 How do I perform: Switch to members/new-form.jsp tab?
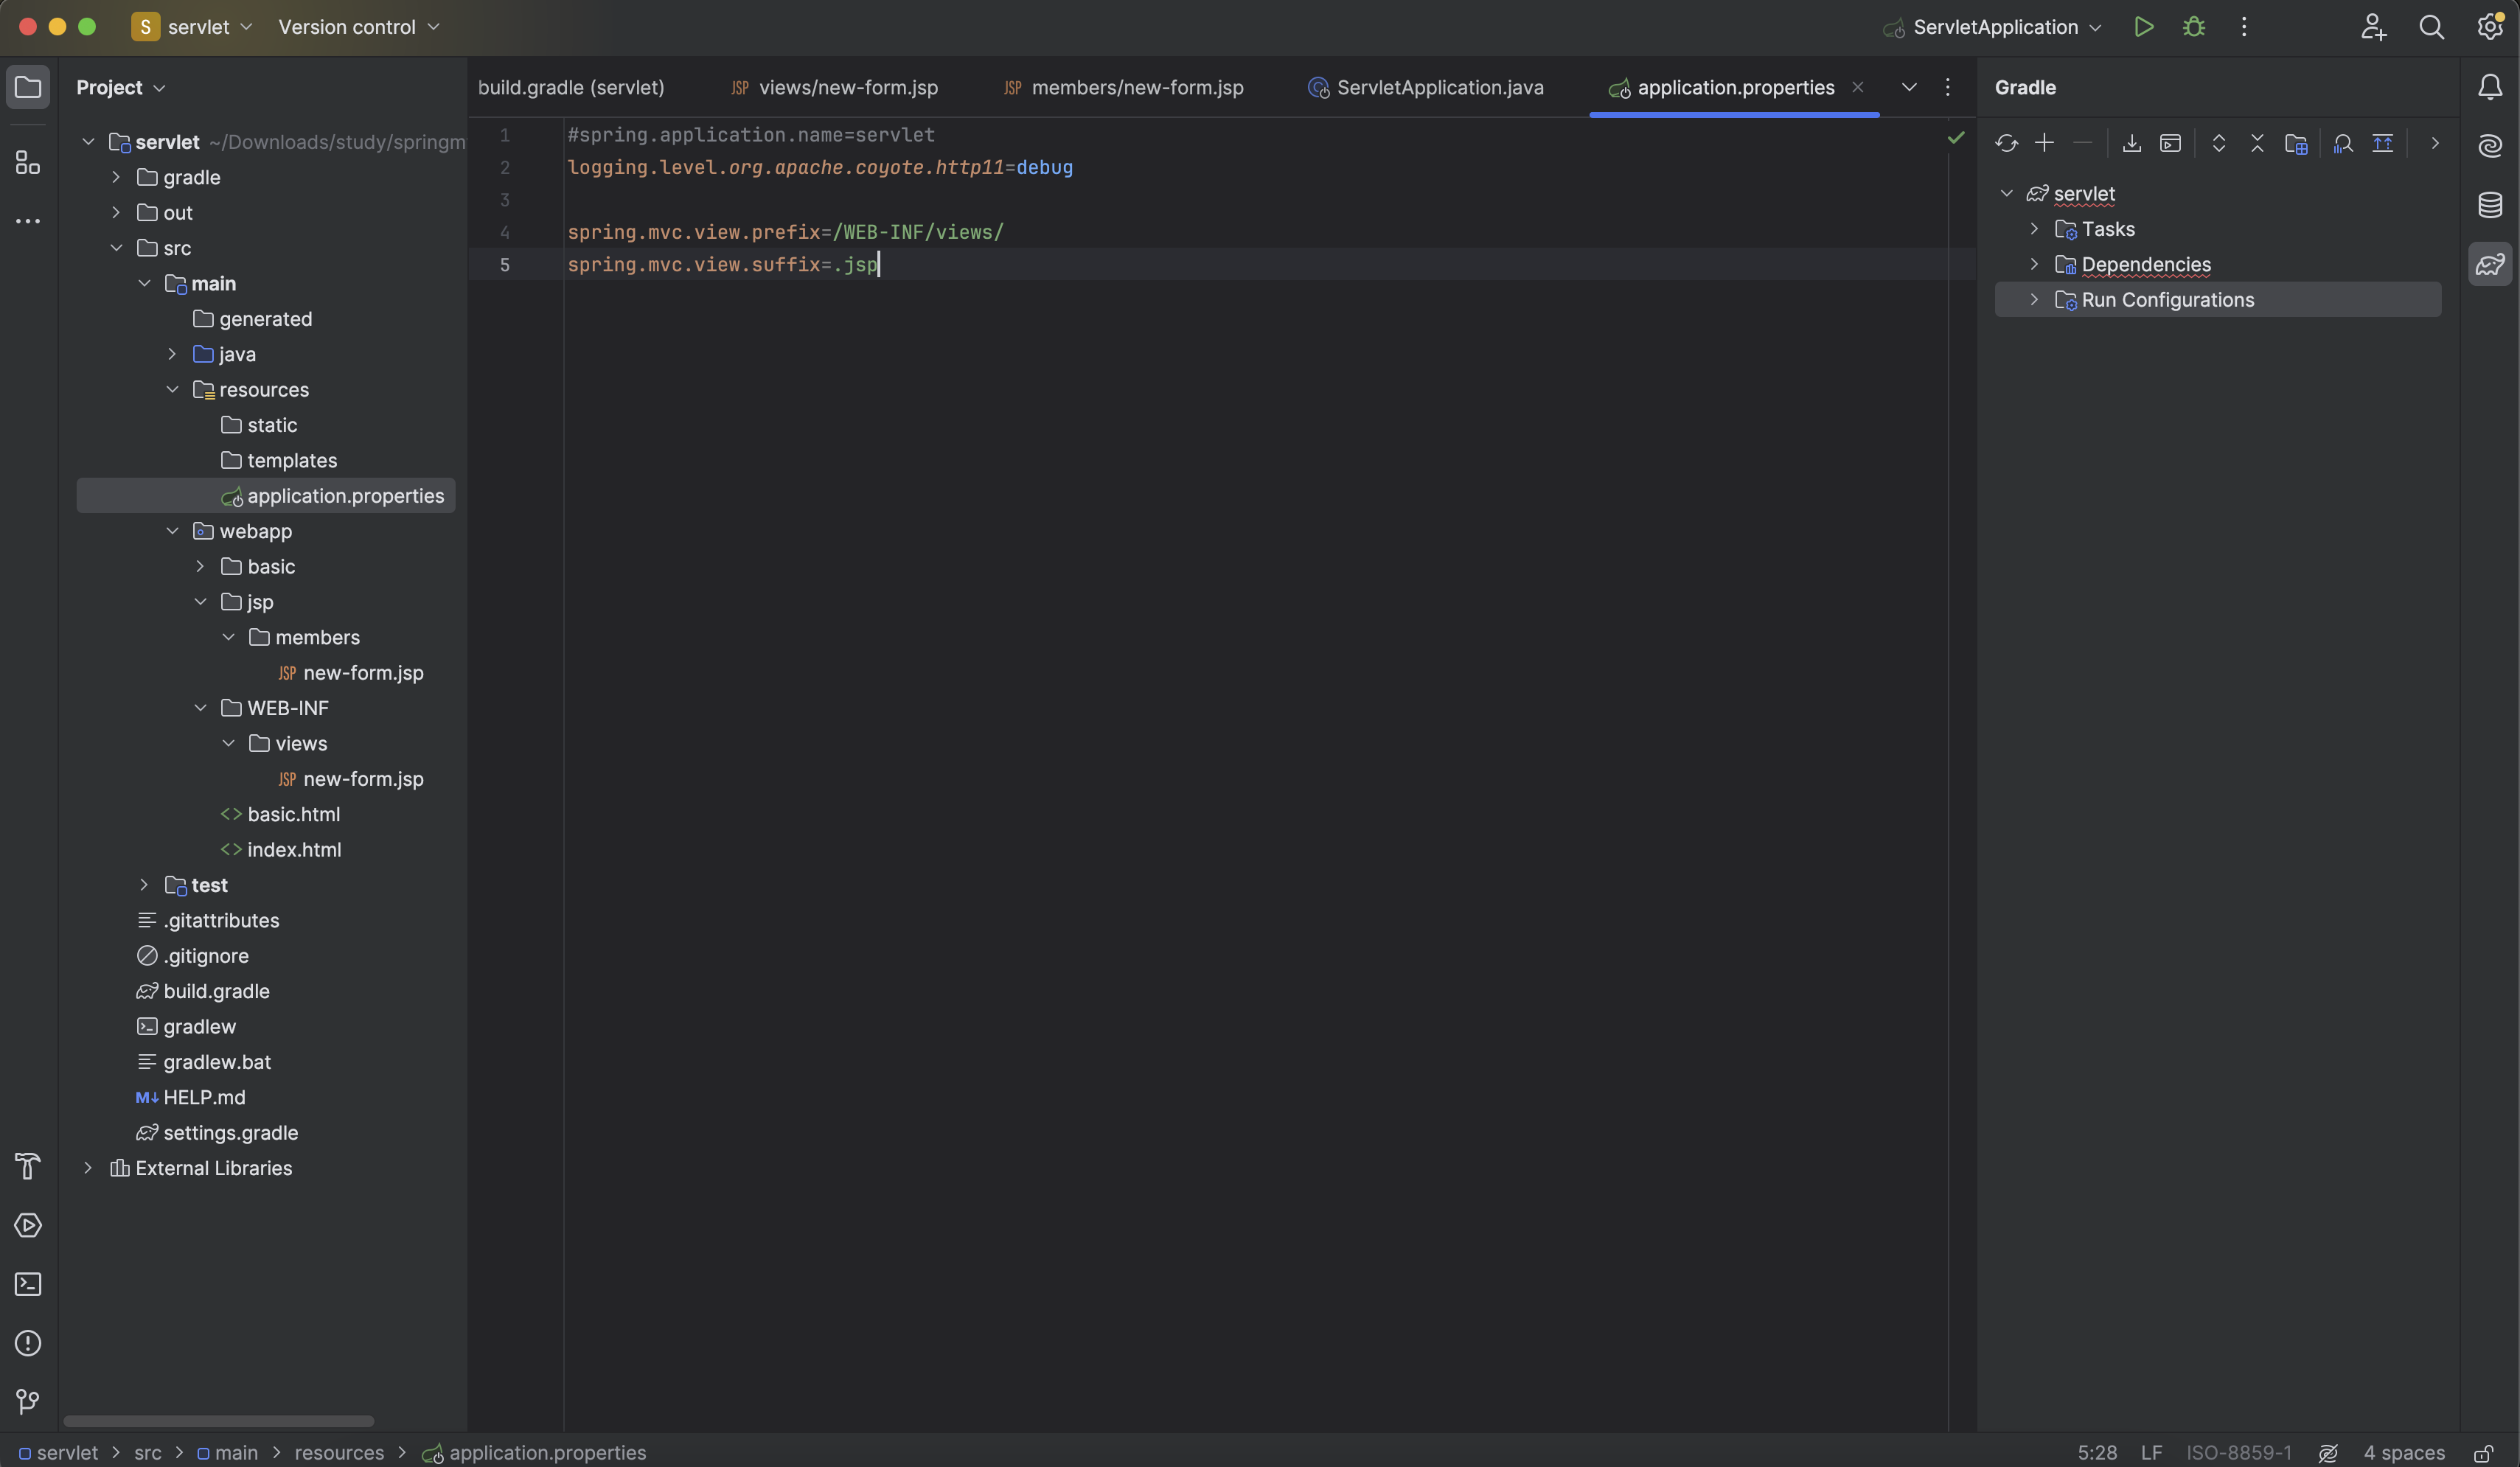tap(1123, 87)
